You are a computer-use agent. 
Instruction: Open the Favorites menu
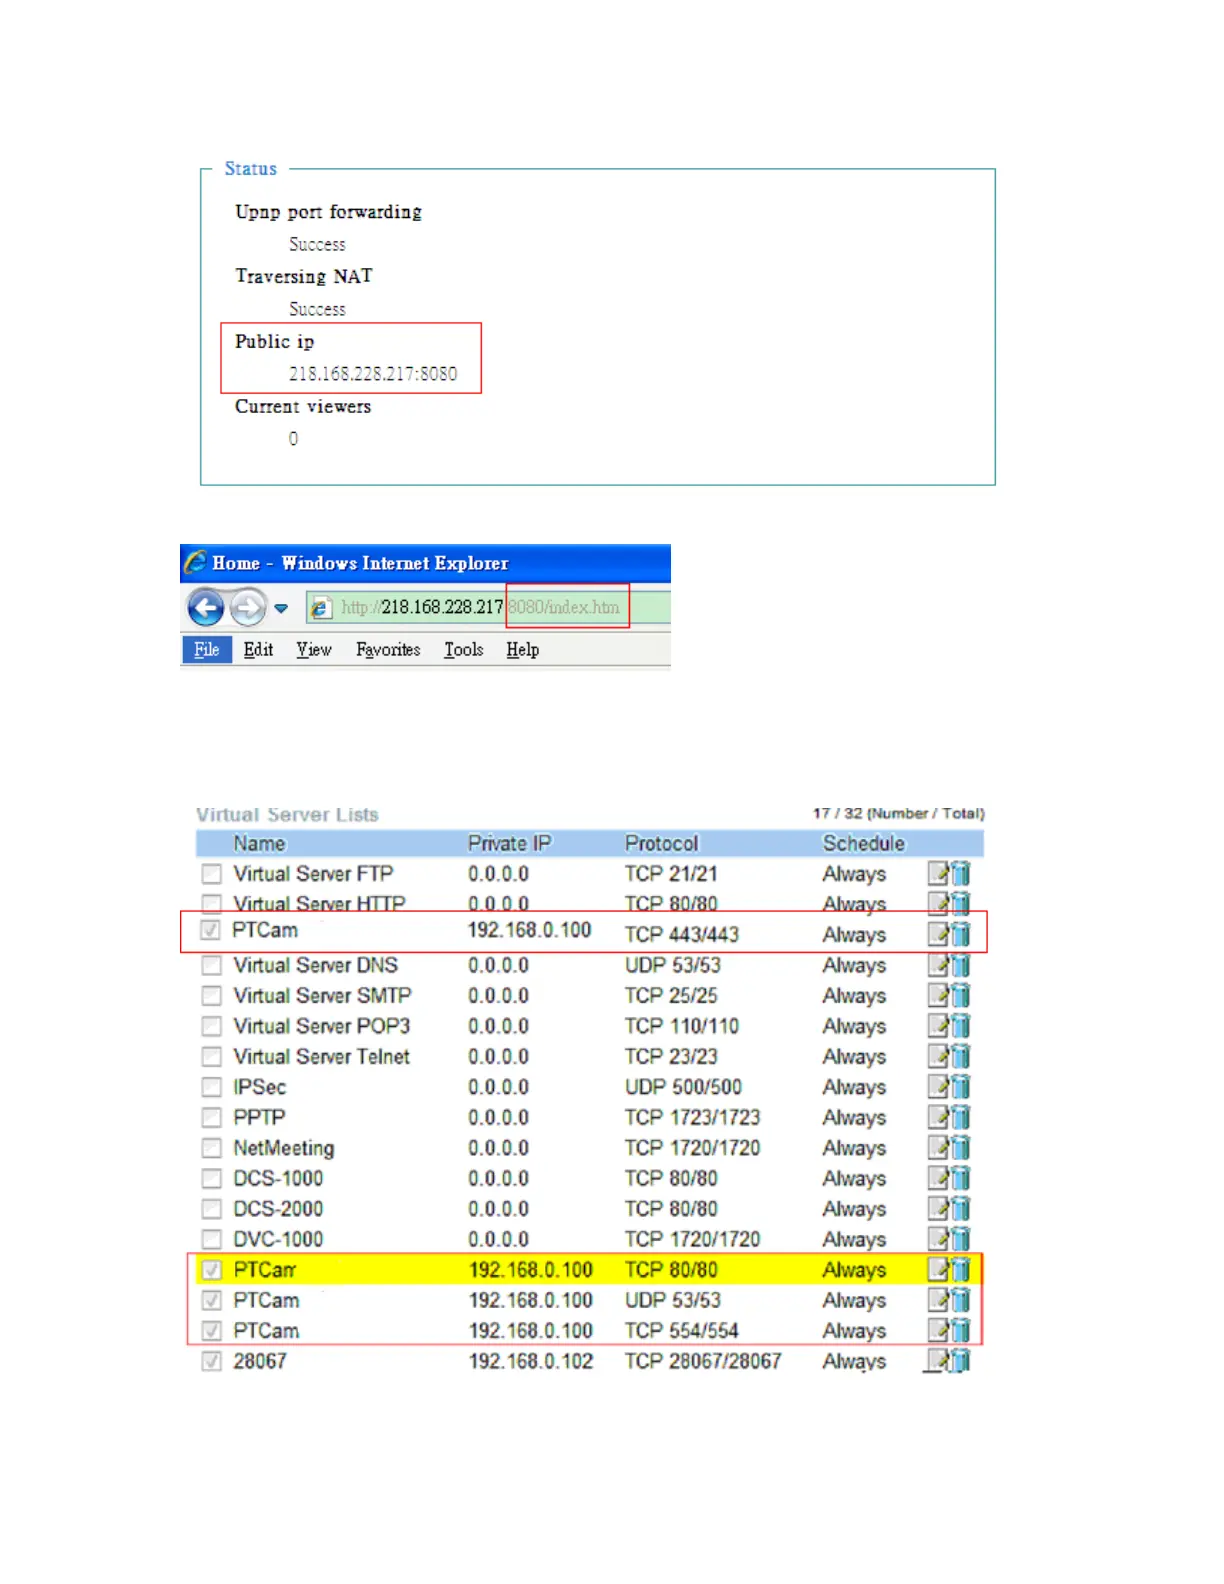pos(388,650)
